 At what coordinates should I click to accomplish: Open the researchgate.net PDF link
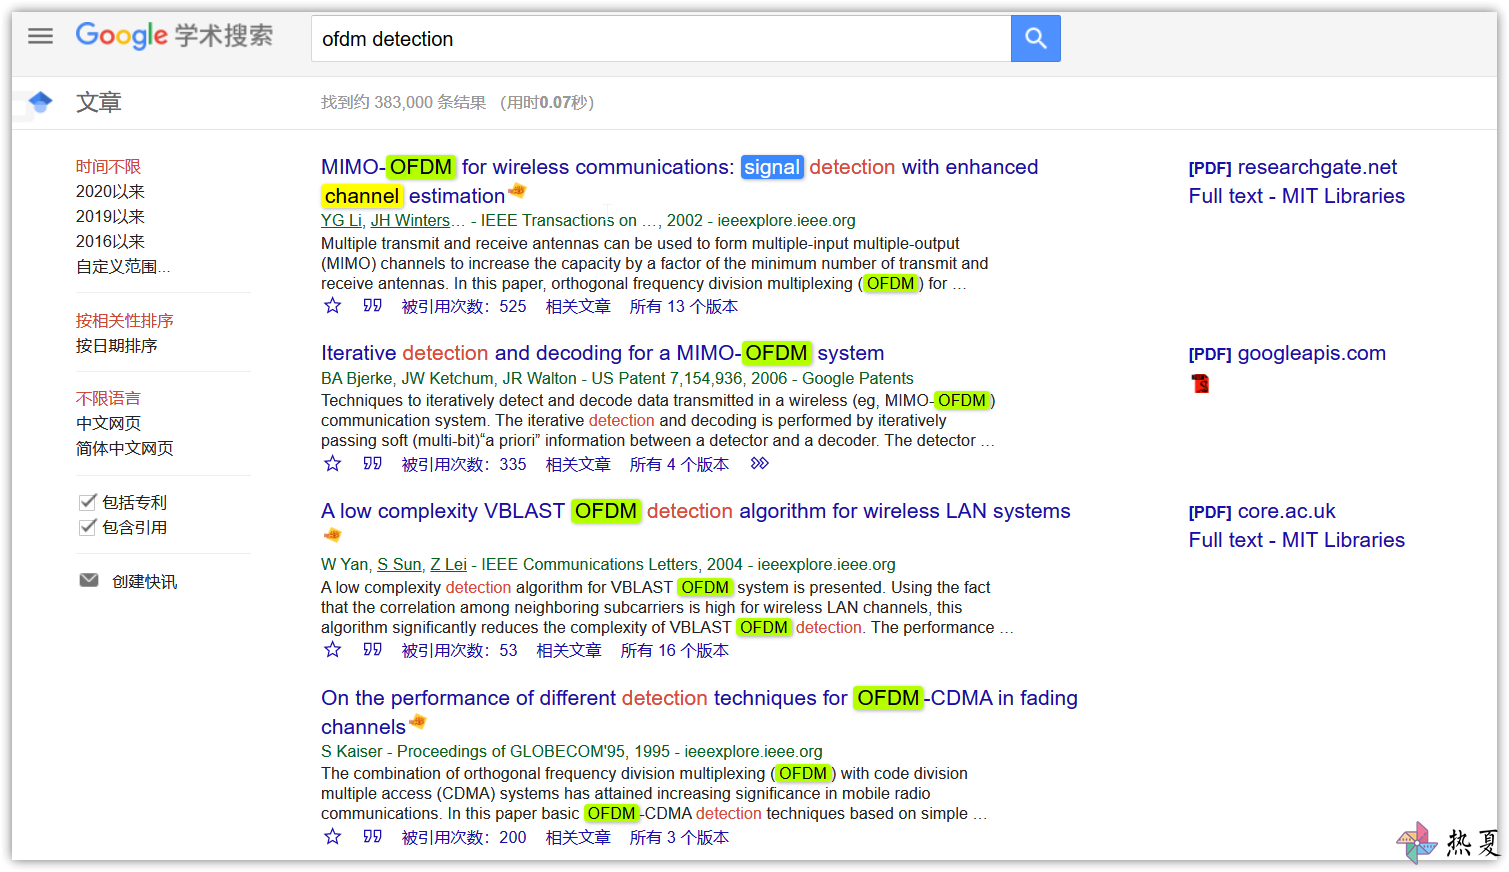(x=1292, y=167)
